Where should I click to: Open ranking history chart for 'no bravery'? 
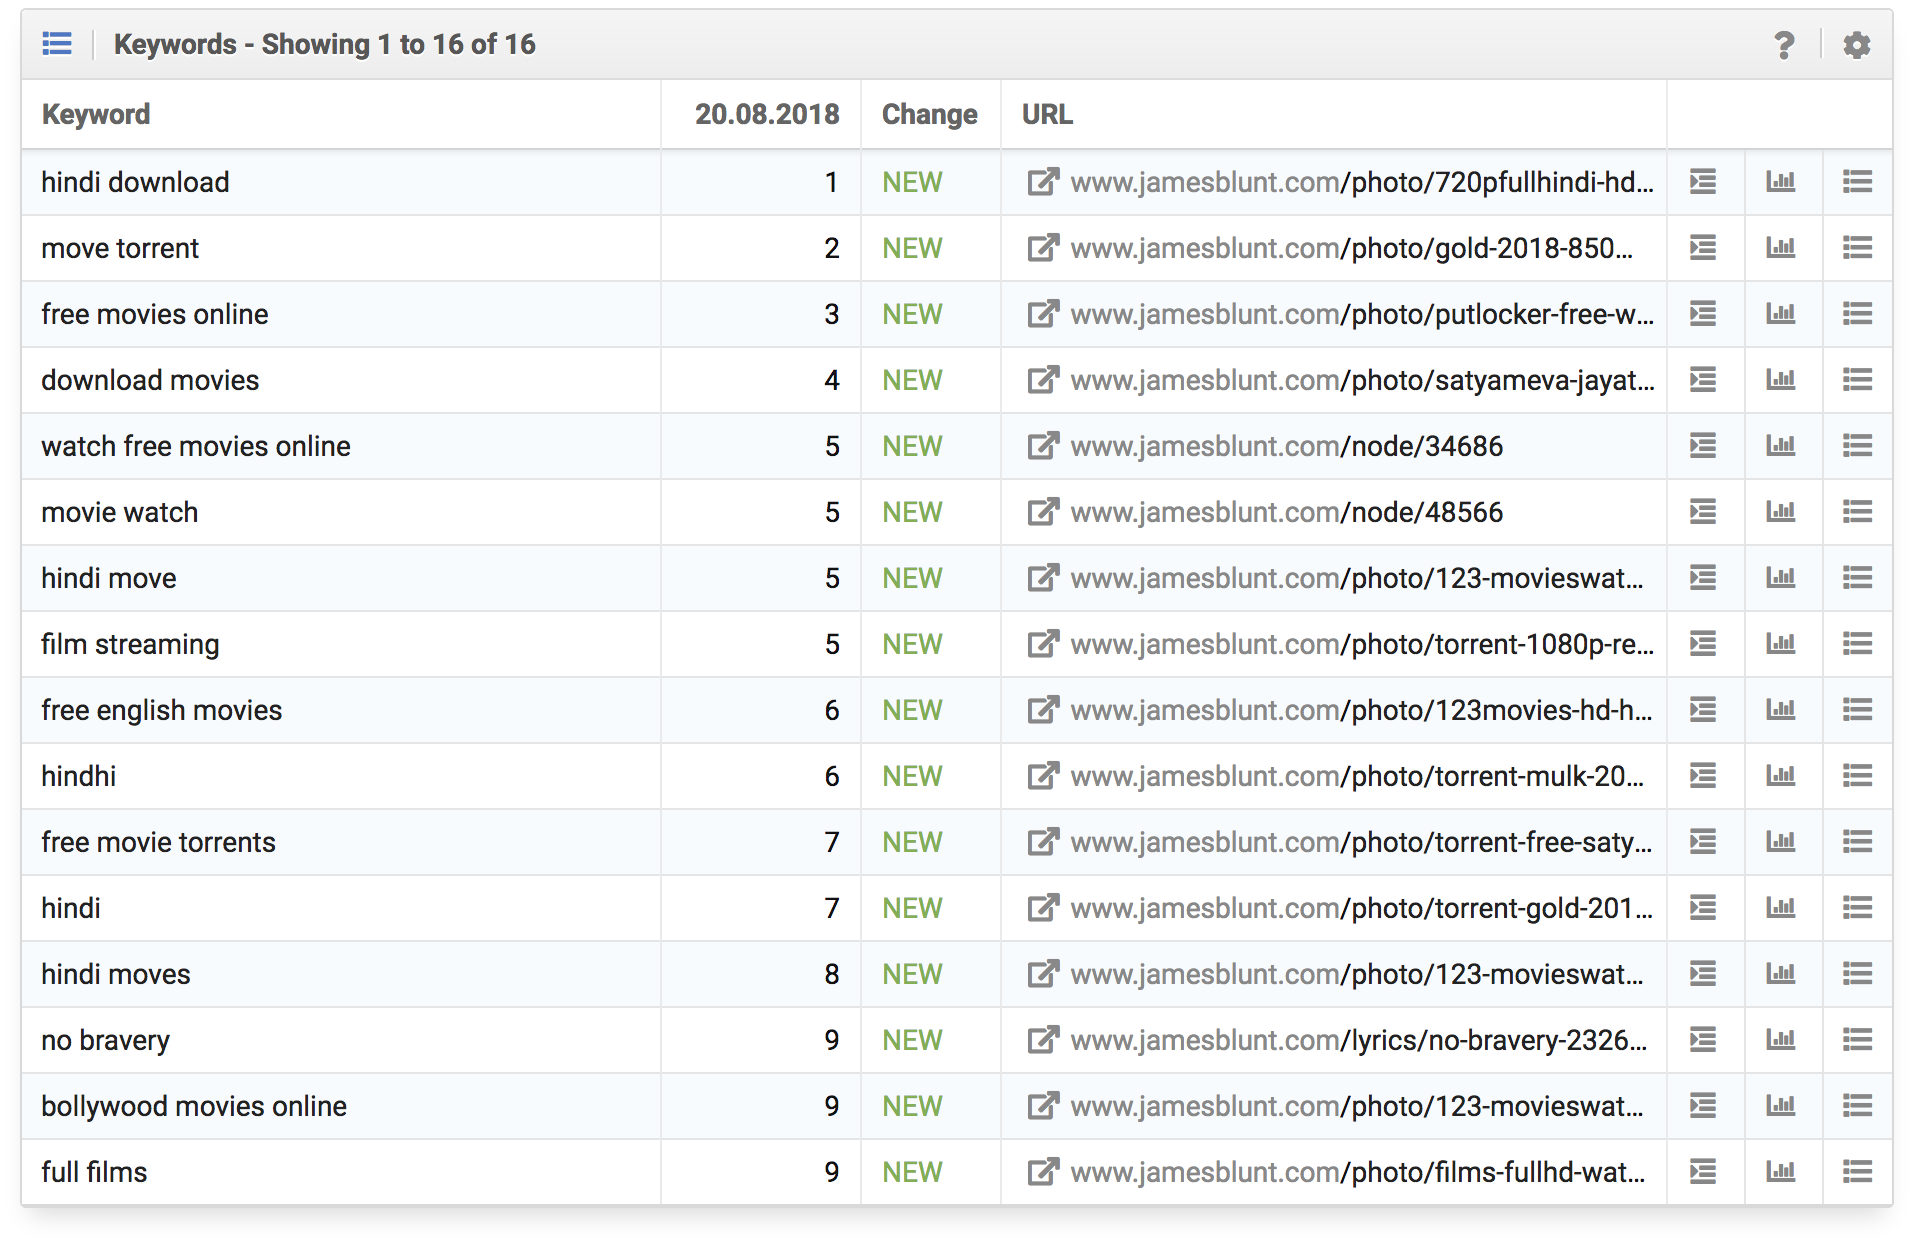[x=1781, y=1040]
